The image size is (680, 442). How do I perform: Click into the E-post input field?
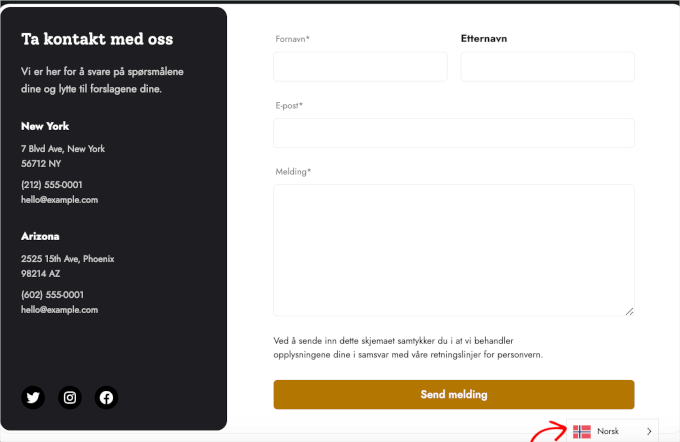tap(453, 133)
